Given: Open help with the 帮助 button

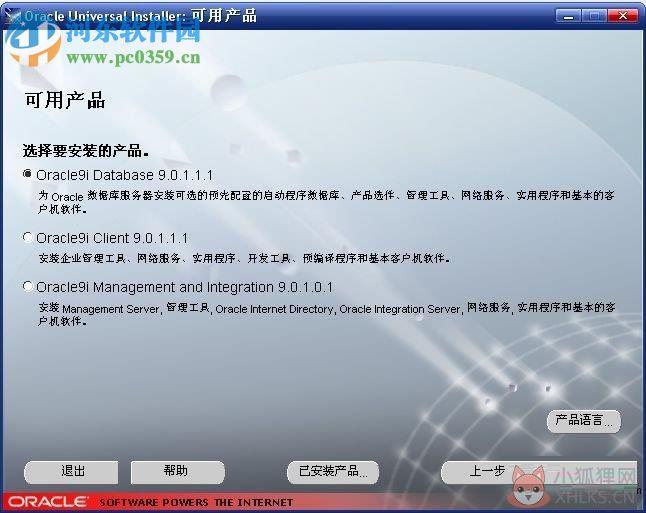Looking at the screenshot, I should point(178,471).
